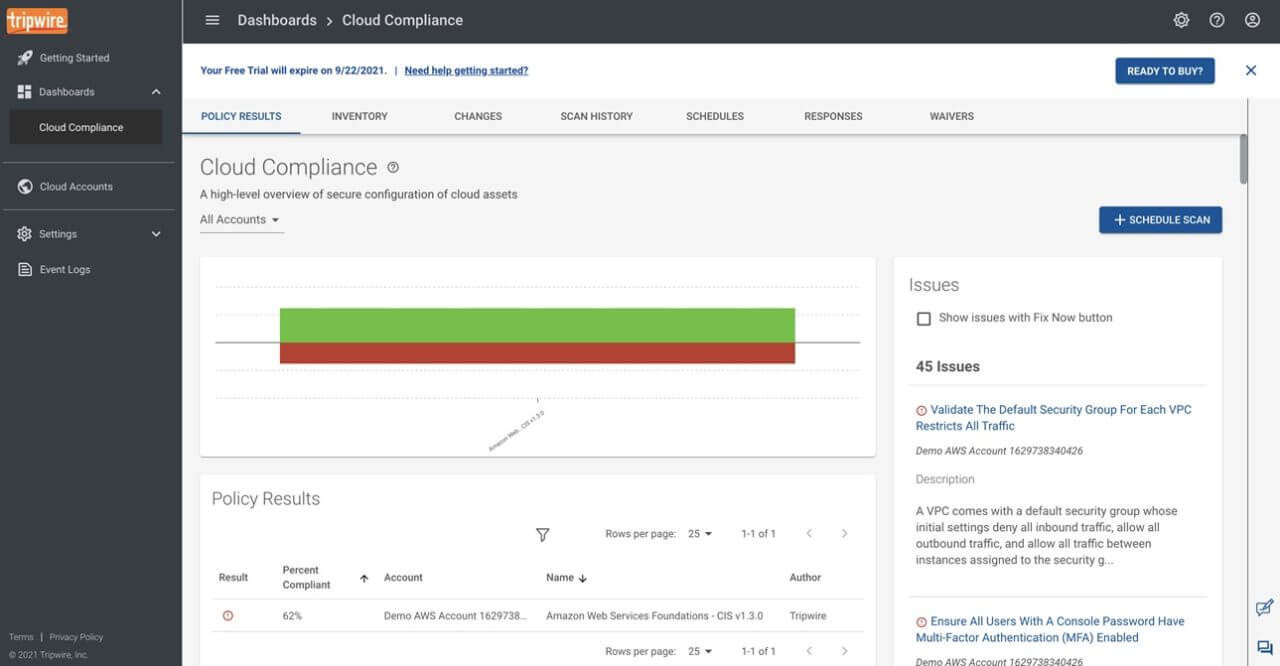The width and height of the screenshot is (1280, 666).
Task: Open the All Accounts dropdown
Action: click(x=240, y=220)
